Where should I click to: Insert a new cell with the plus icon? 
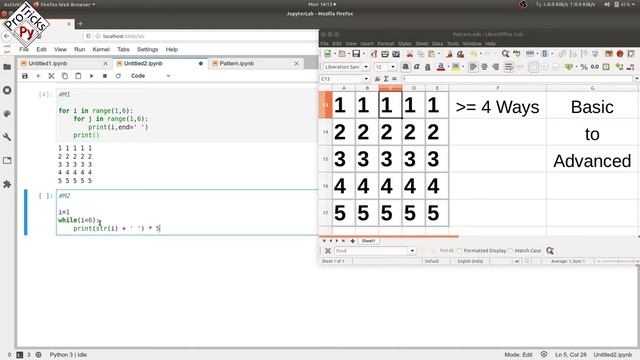[38, 76]
